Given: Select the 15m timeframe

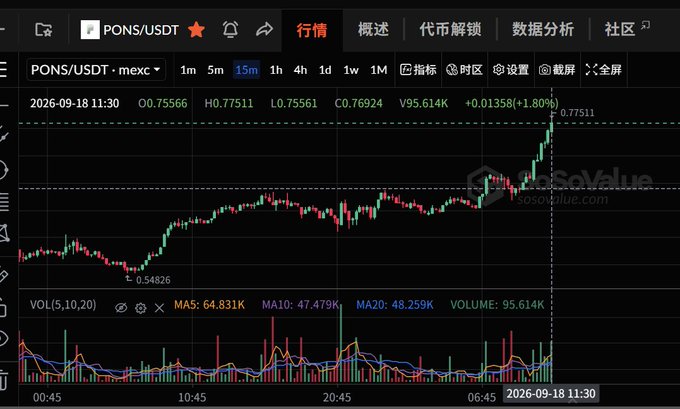Looking at the screenshot, I should [x=246, y=70].
